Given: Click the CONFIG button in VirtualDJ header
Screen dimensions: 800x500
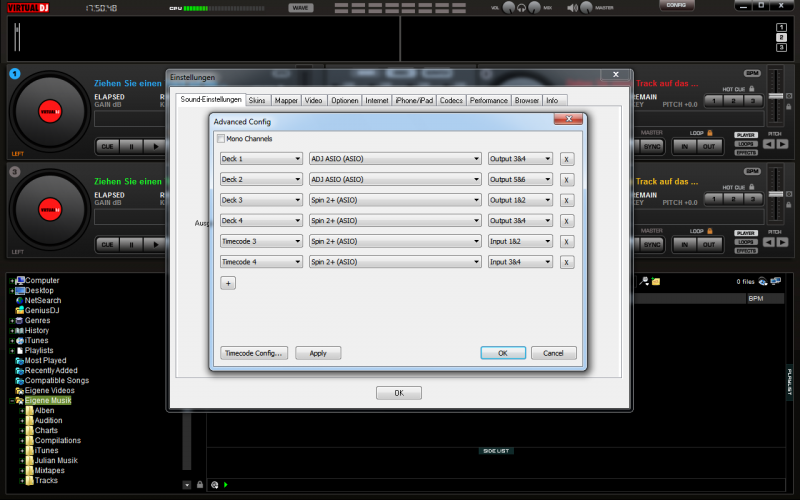Looking at the screenshot, I should (x=676, y=5).
